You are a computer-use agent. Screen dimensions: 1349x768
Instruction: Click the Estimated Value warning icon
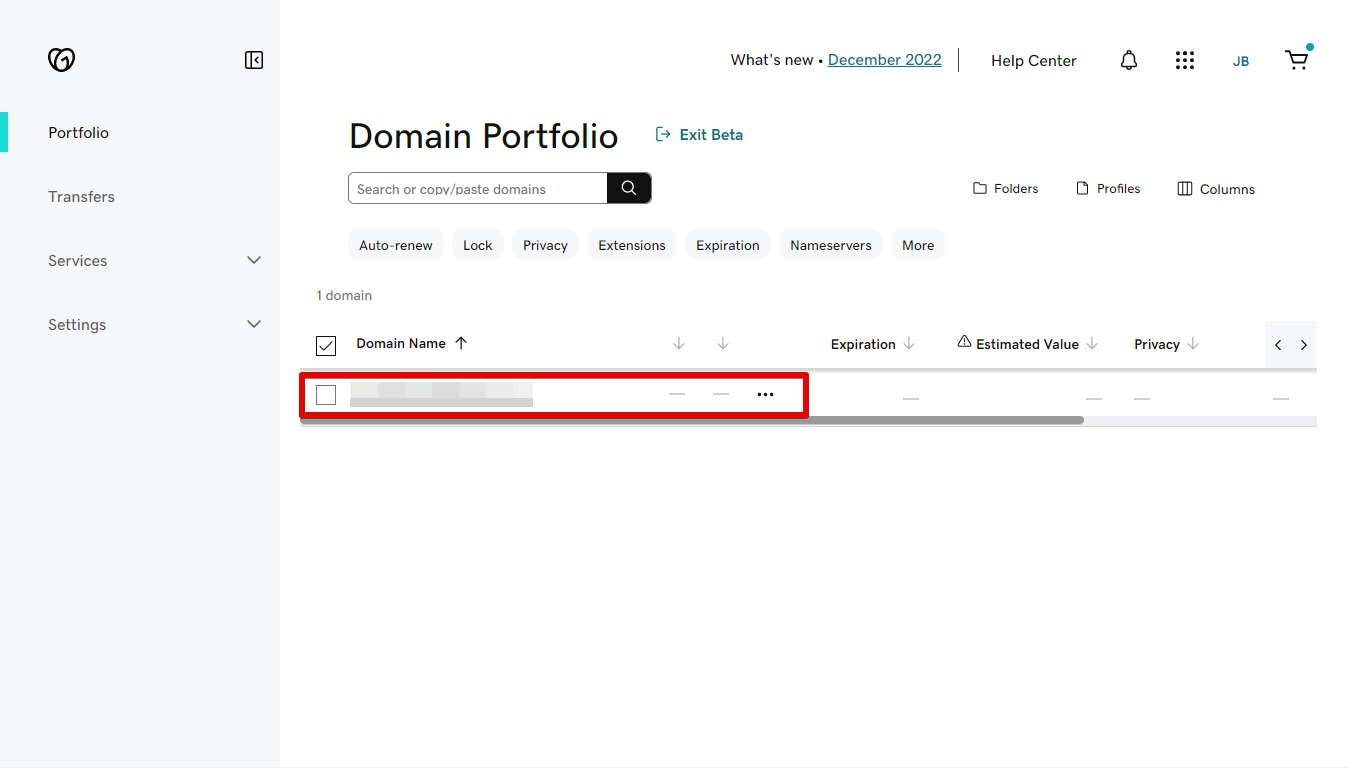point(964,342)
